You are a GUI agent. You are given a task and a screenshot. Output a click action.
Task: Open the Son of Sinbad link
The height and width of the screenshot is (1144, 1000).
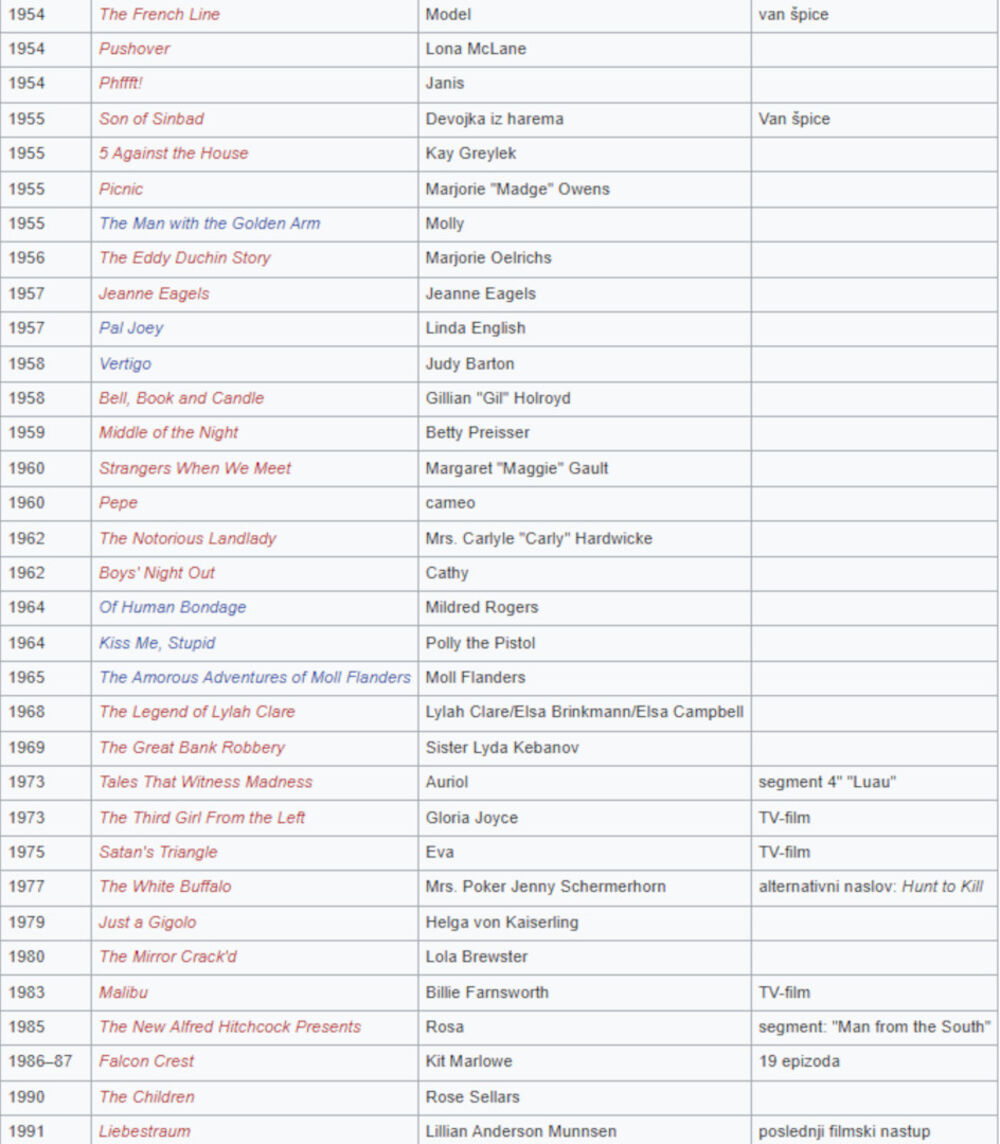(151, 119)
